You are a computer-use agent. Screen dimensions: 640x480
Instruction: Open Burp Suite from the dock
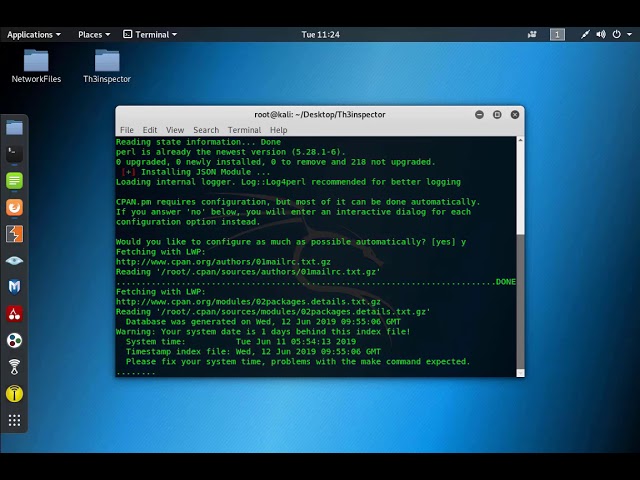[x=14, y=234]
